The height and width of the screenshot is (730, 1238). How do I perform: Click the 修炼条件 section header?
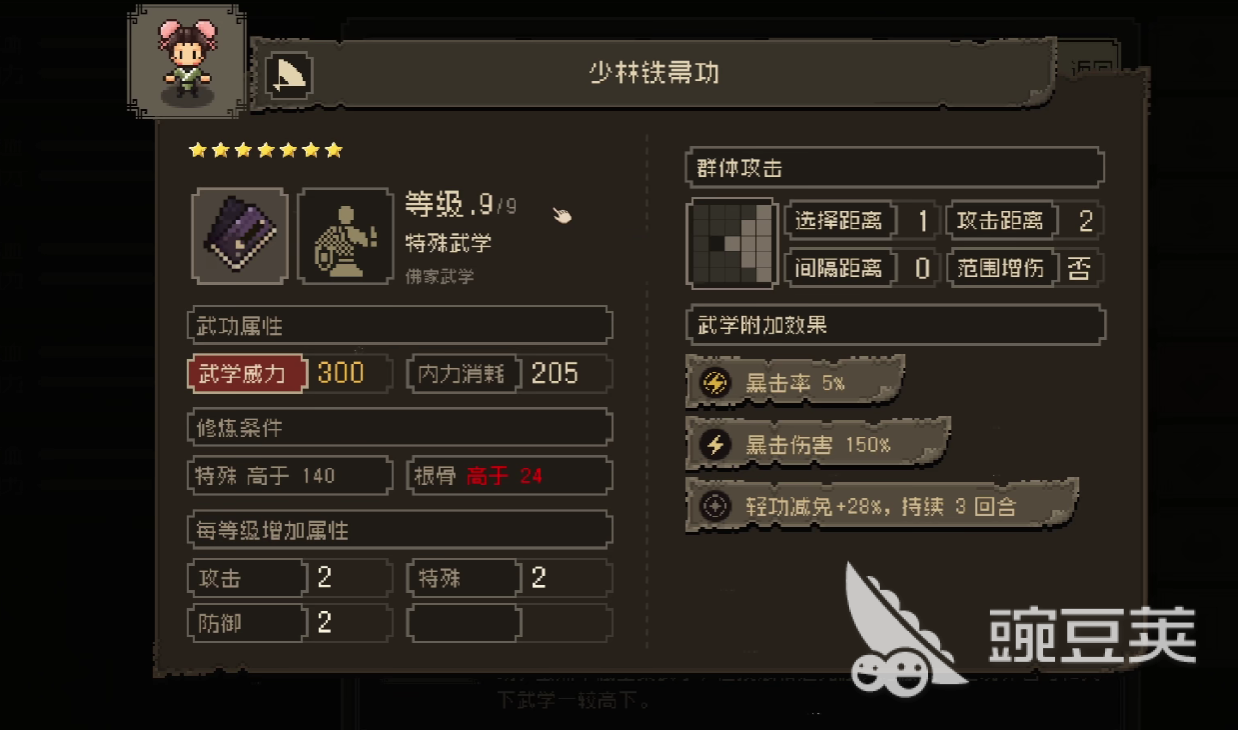pyautogui.click(x=400, y=427)
